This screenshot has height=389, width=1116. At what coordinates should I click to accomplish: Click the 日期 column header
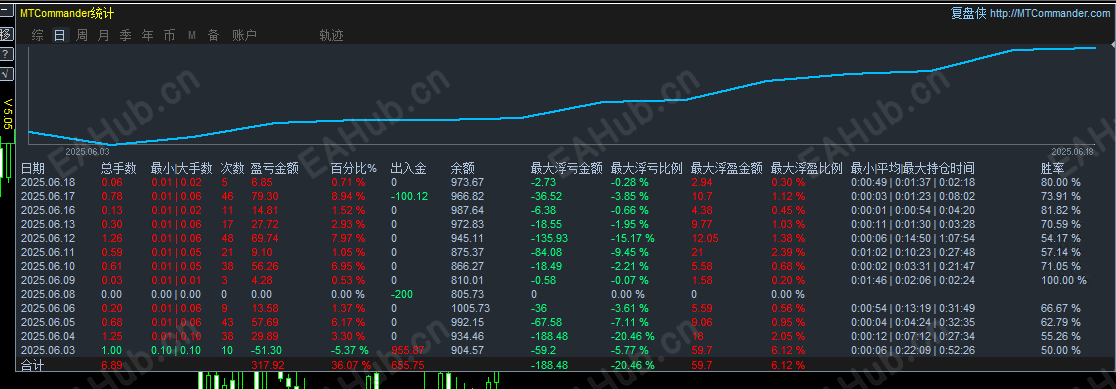point(33,169)
